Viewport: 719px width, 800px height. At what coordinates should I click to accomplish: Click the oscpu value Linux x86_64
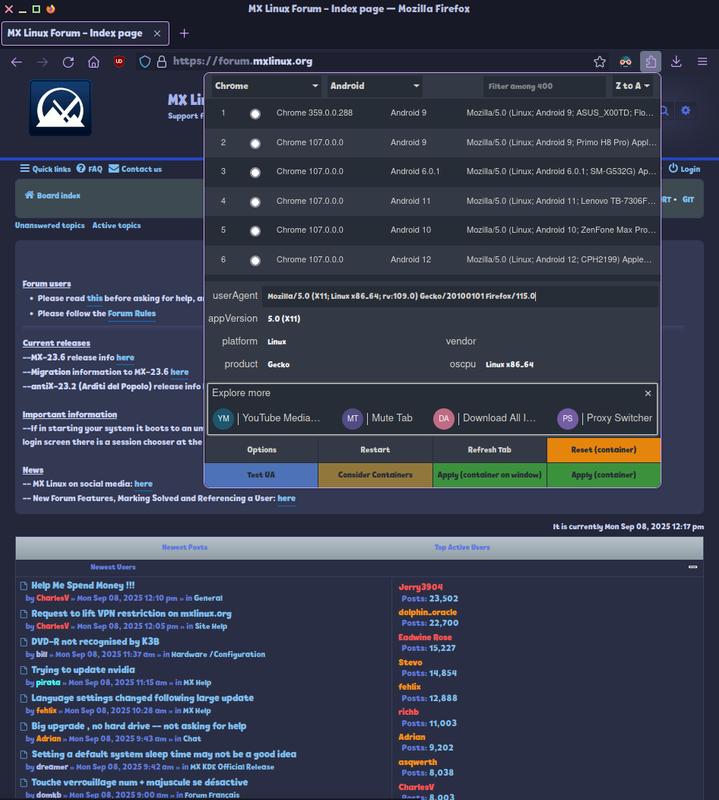[509, 365]
